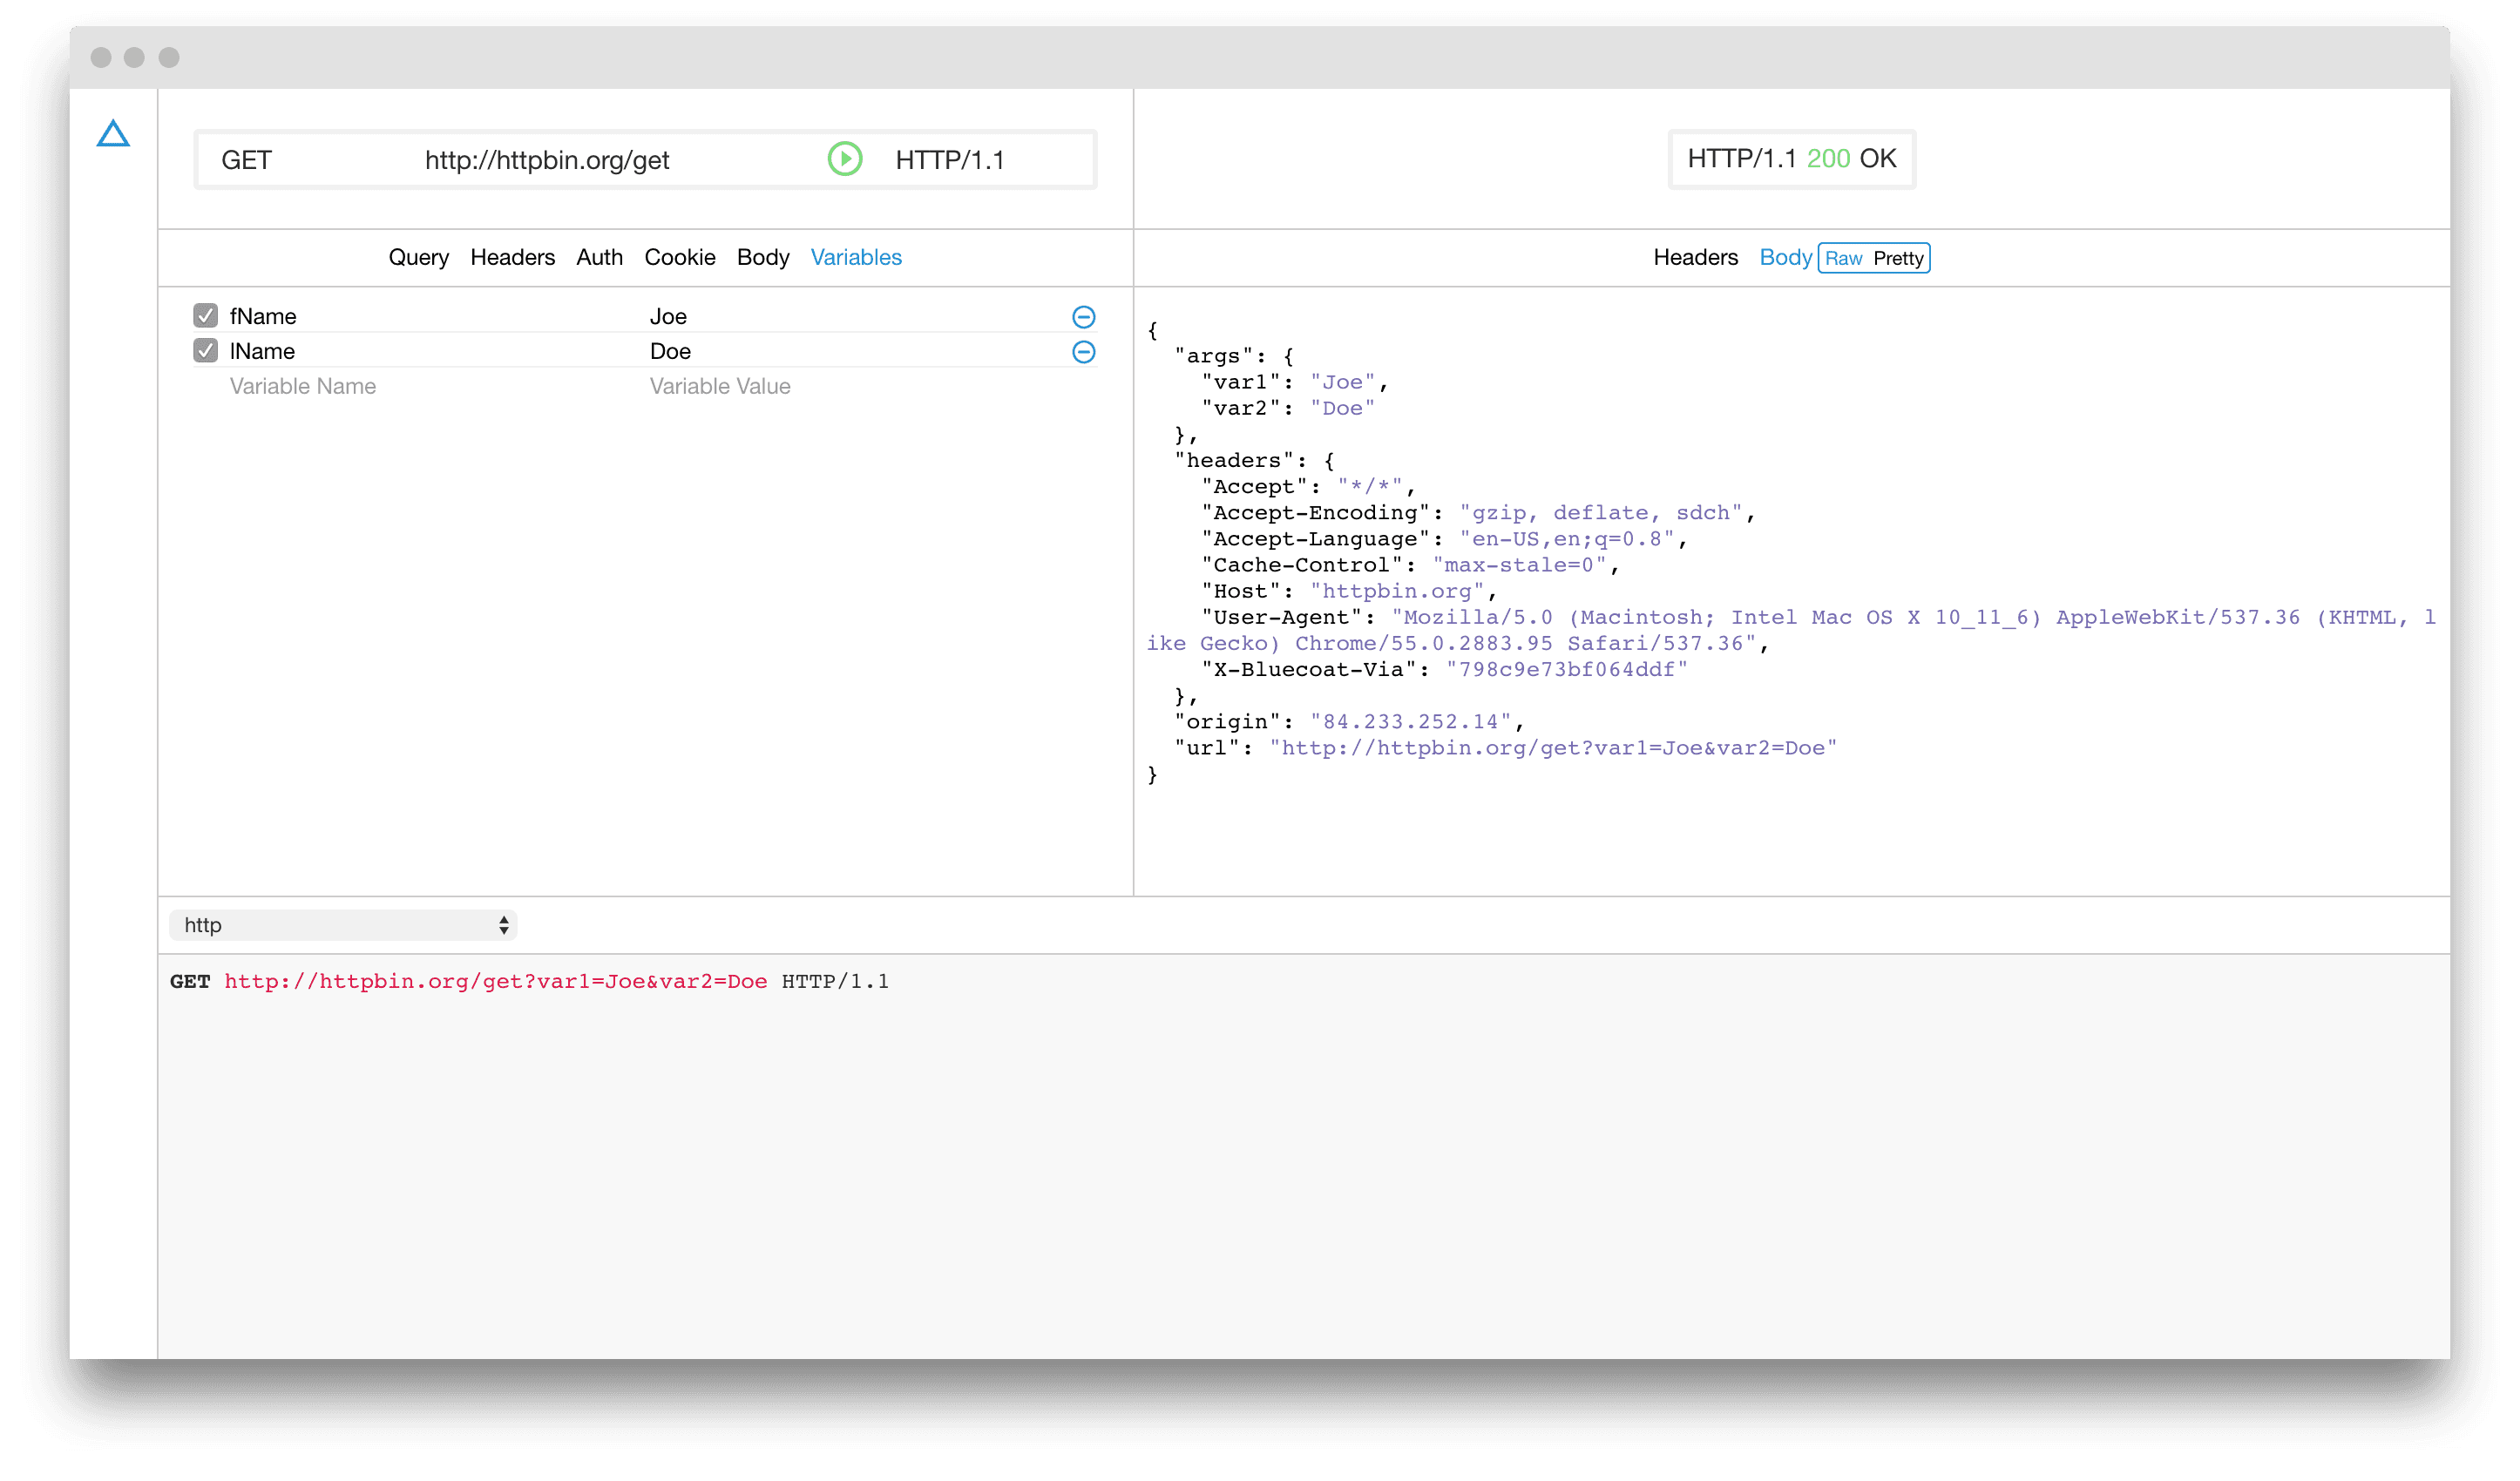Click the request URL field

click(547, 160)
